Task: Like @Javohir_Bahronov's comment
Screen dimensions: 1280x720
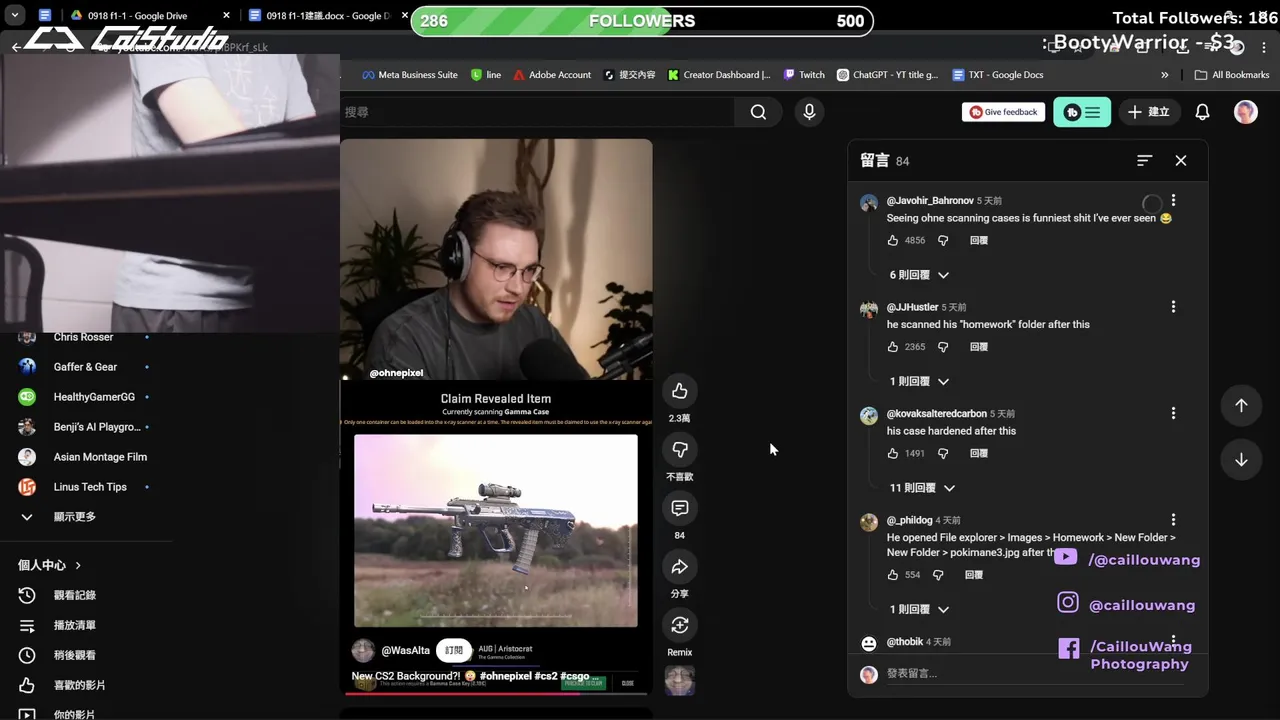Action: tap(893, 241)
